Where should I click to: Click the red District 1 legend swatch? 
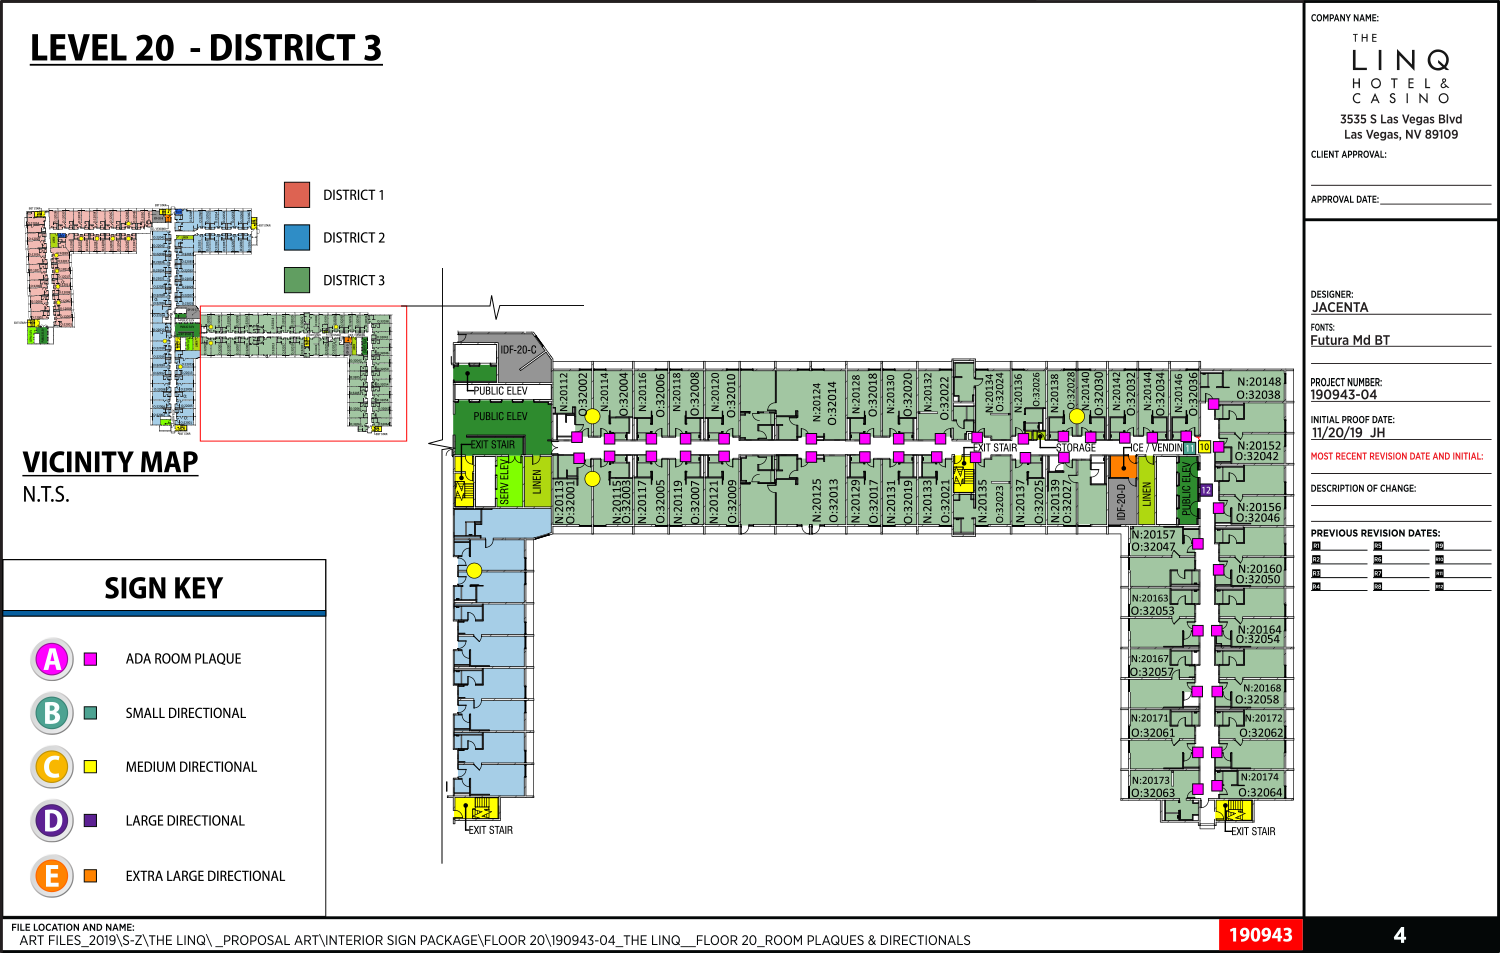coord(297,195)
